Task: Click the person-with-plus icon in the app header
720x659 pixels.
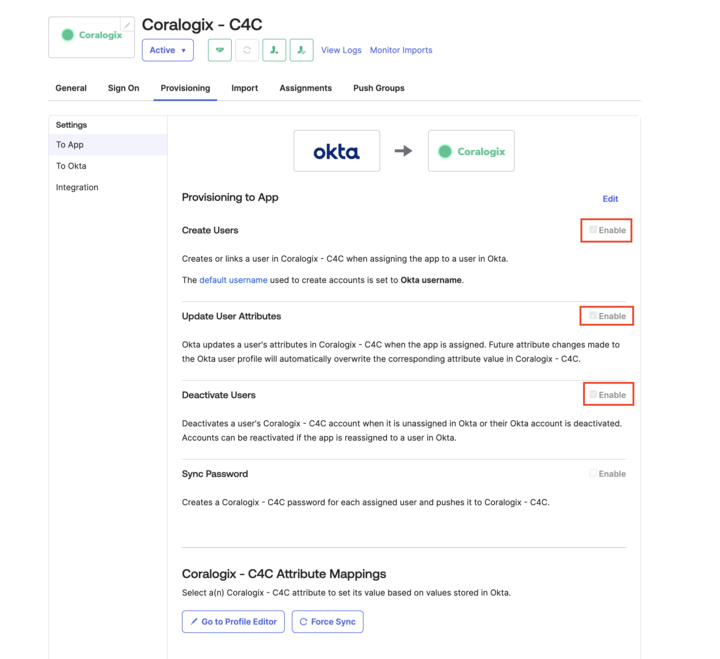Action: [x=274, y=50]
